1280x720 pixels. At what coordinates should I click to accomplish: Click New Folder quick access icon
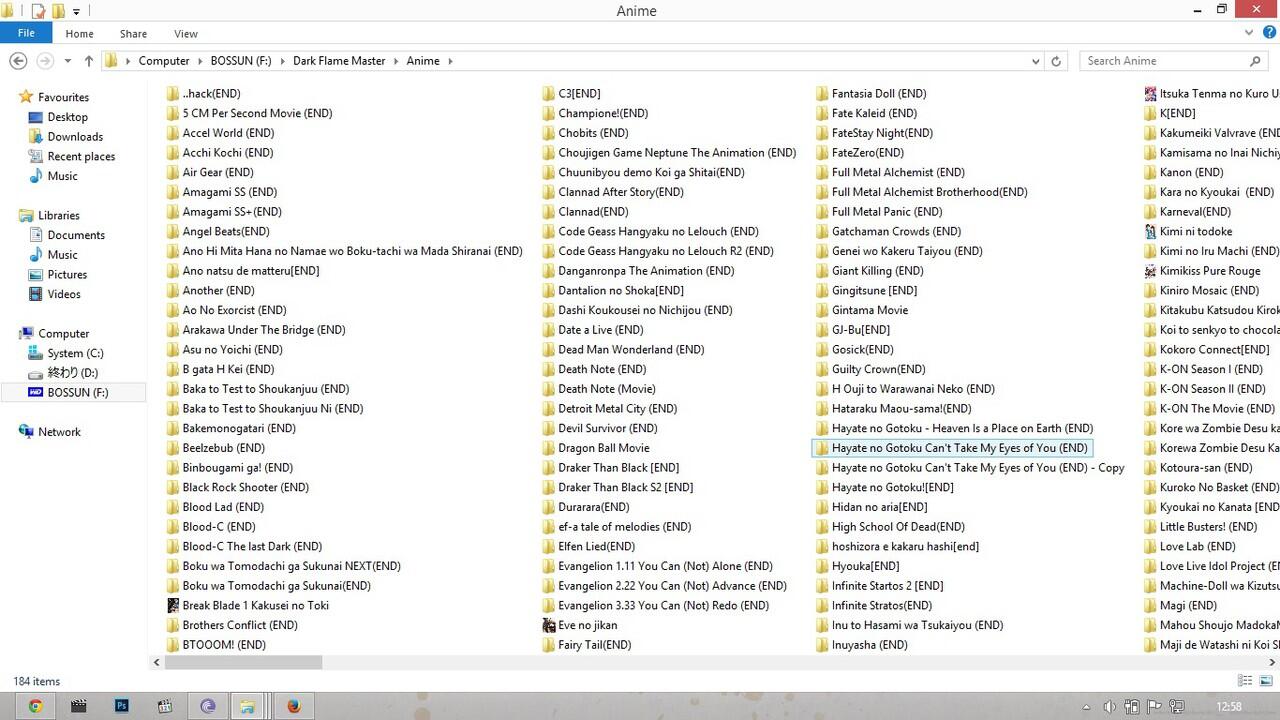(x=58, y=11)
